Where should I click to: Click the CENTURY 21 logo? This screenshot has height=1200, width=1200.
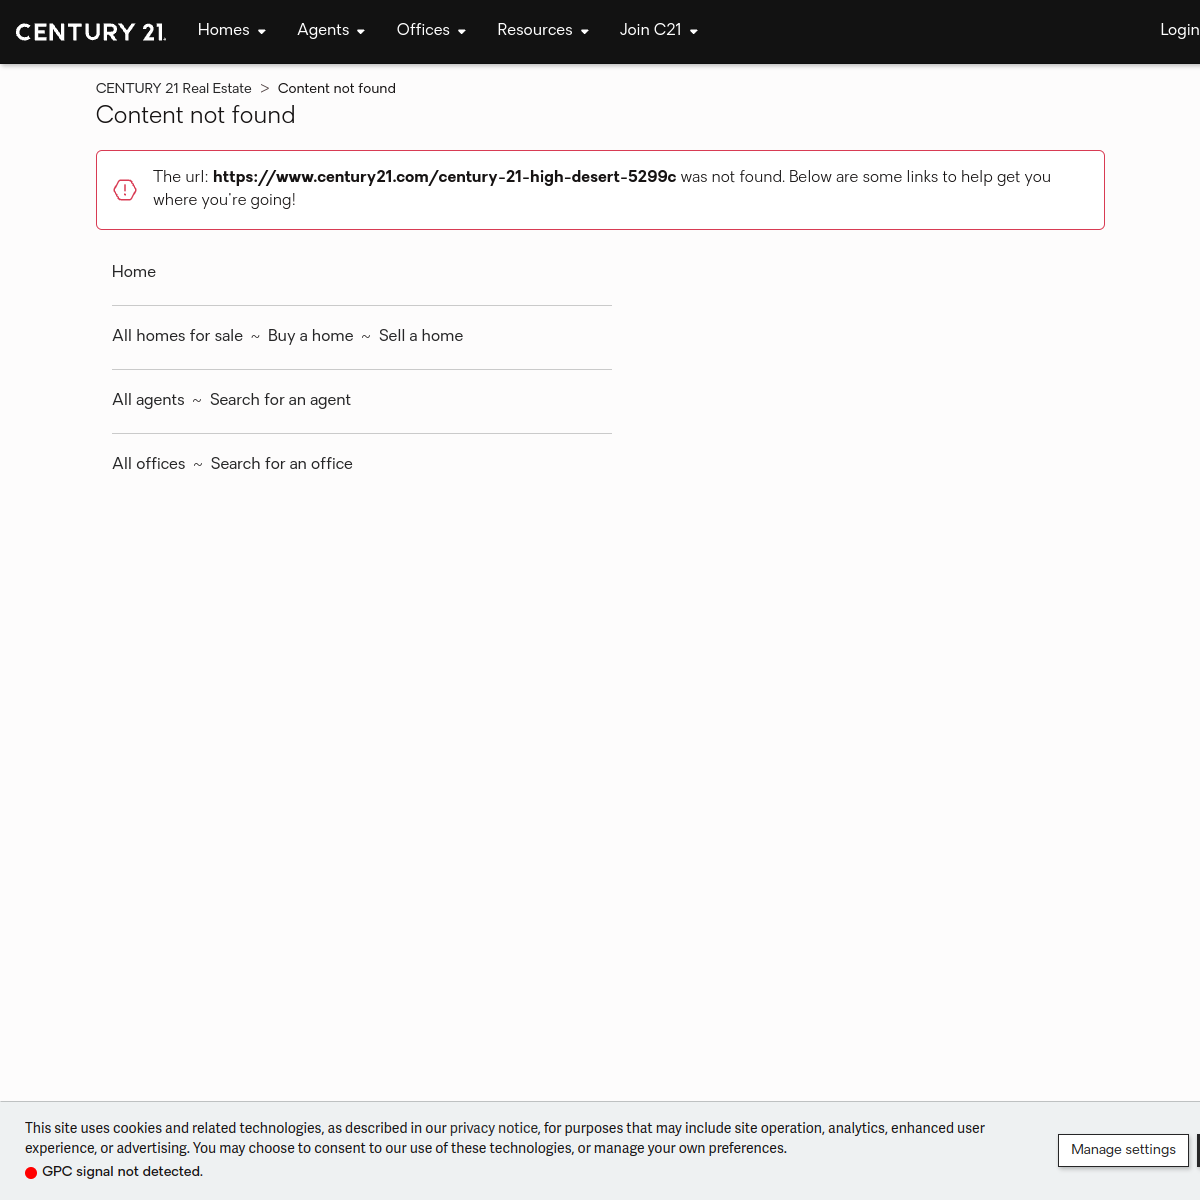tap(91, 32)
